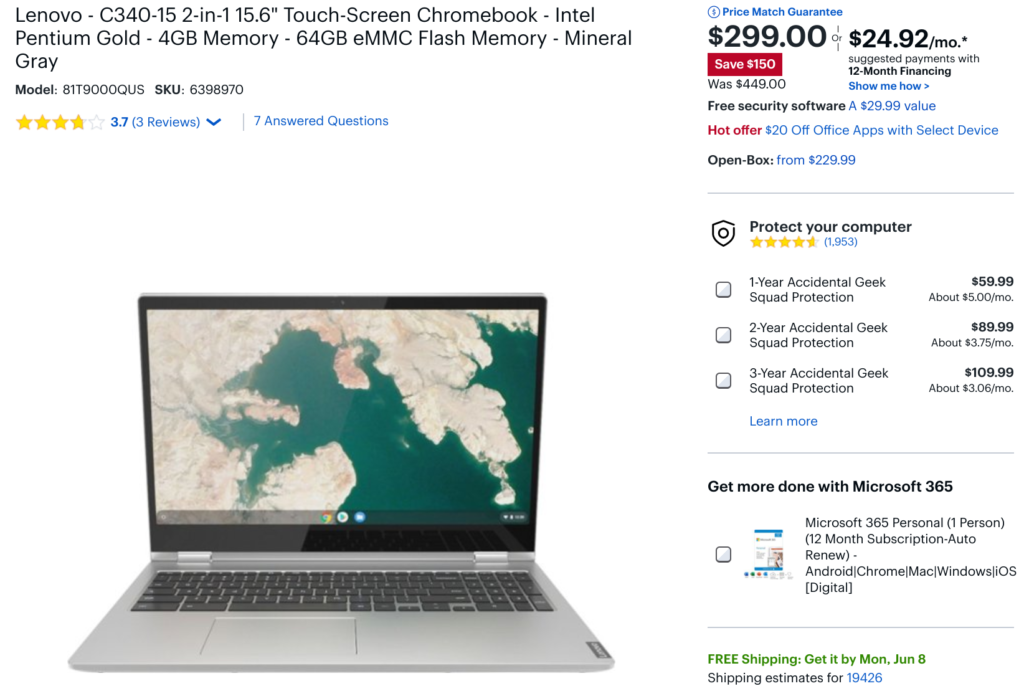The height and width of the screenshot is (686, 1024).
Task: Click the Geek Squad protection star rating
Action: (784, 242)
